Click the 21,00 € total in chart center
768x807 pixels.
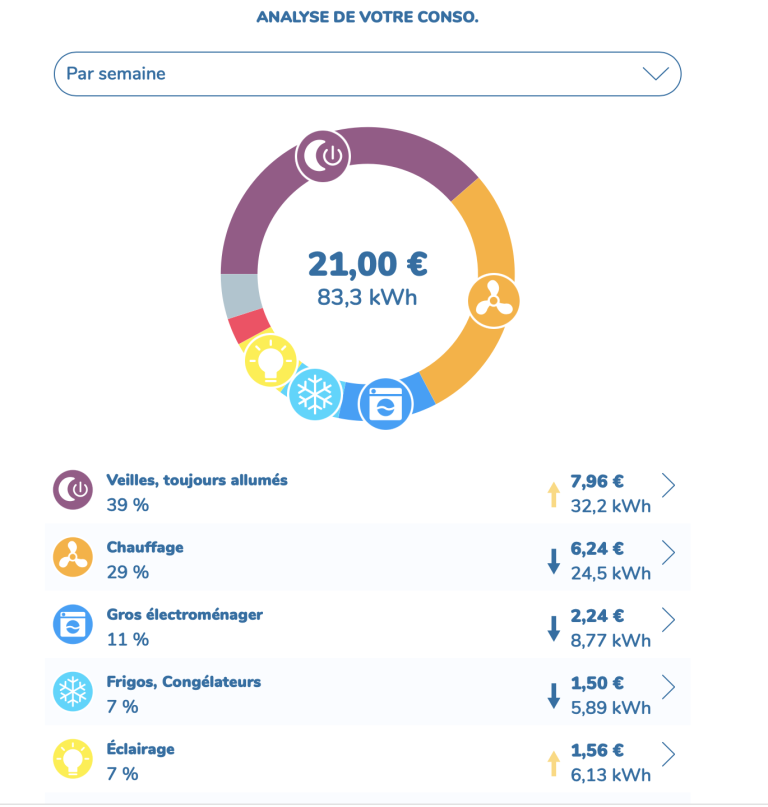[x=367, y=264]
